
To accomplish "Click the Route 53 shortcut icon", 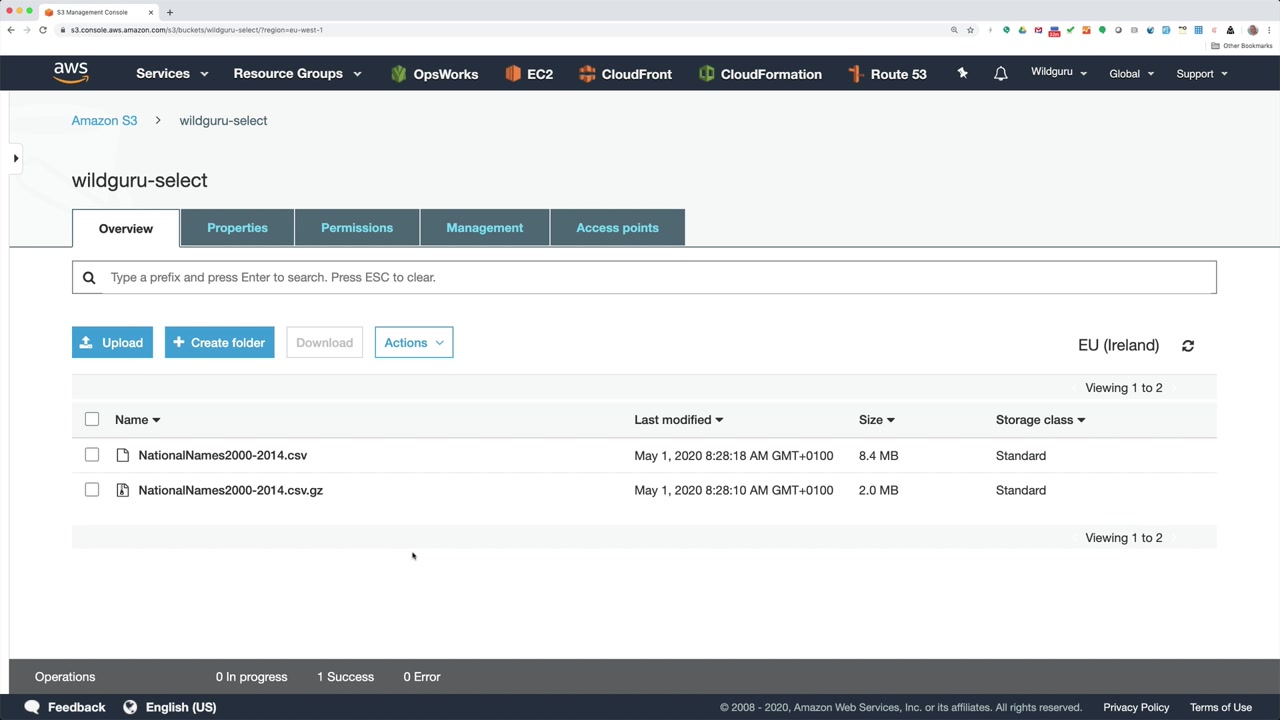I will [x=855, y=74].
